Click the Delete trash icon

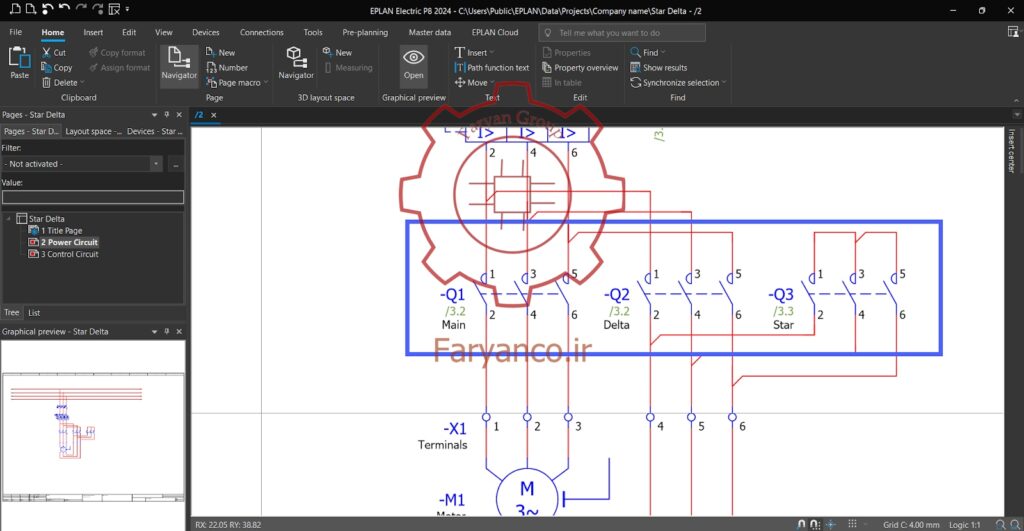(46, 82)
